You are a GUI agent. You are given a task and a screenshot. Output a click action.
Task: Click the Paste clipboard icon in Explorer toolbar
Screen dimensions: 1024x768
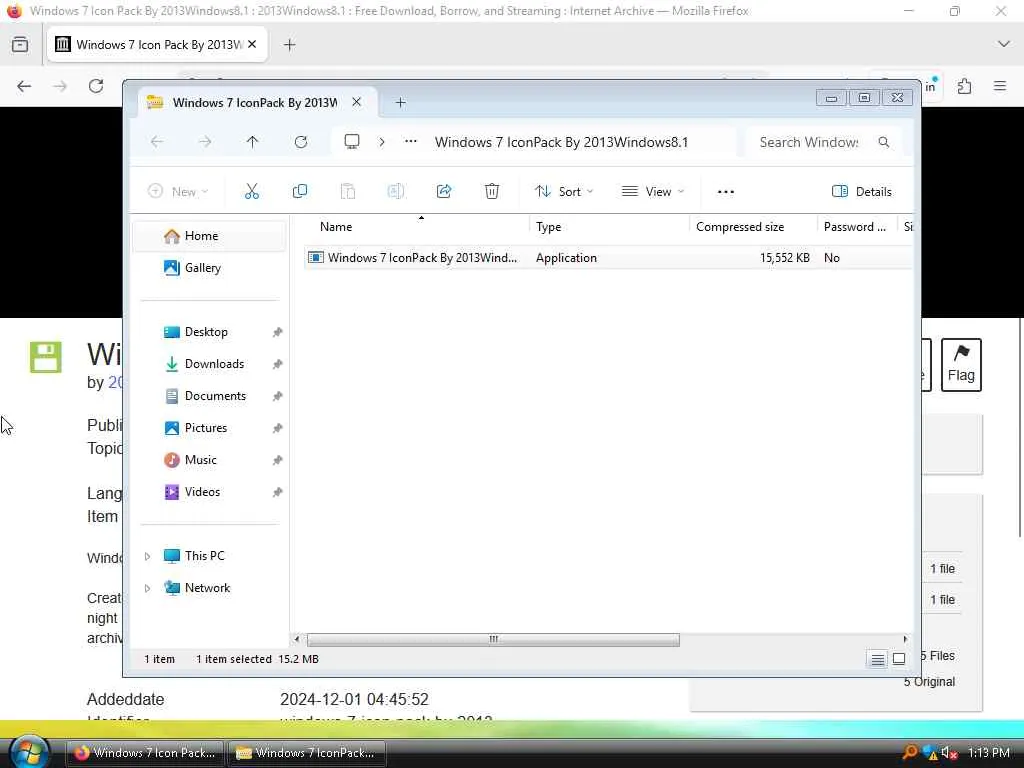[x=348, y=191]
